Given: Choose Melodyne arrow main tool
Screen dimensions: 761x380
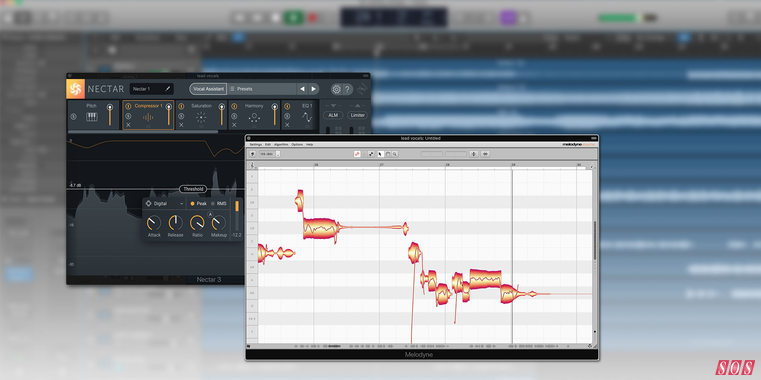Looking at the screenshot, I should [380, 154].
